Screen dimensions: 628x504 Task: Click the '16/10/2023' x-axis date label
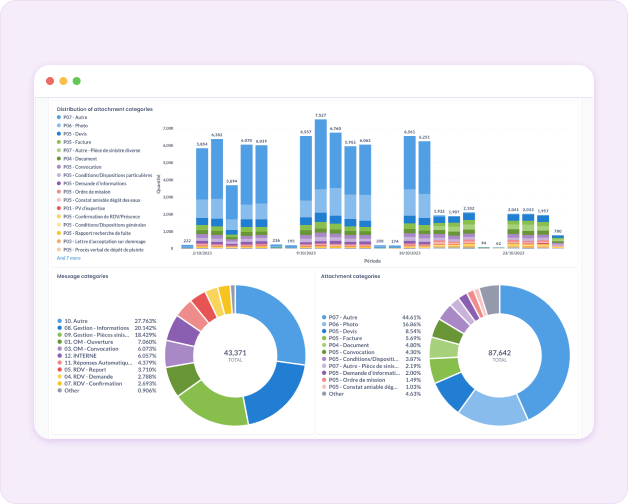coord(409,253)
